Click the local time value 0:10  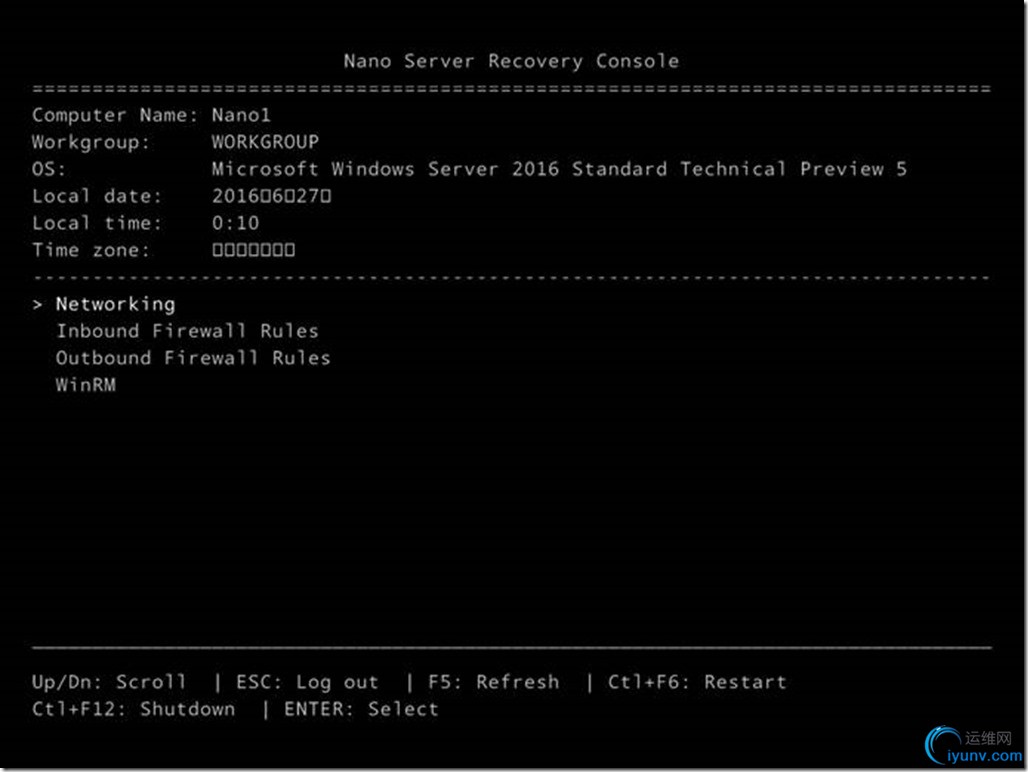pyautogui.click(x=235, y=223)
